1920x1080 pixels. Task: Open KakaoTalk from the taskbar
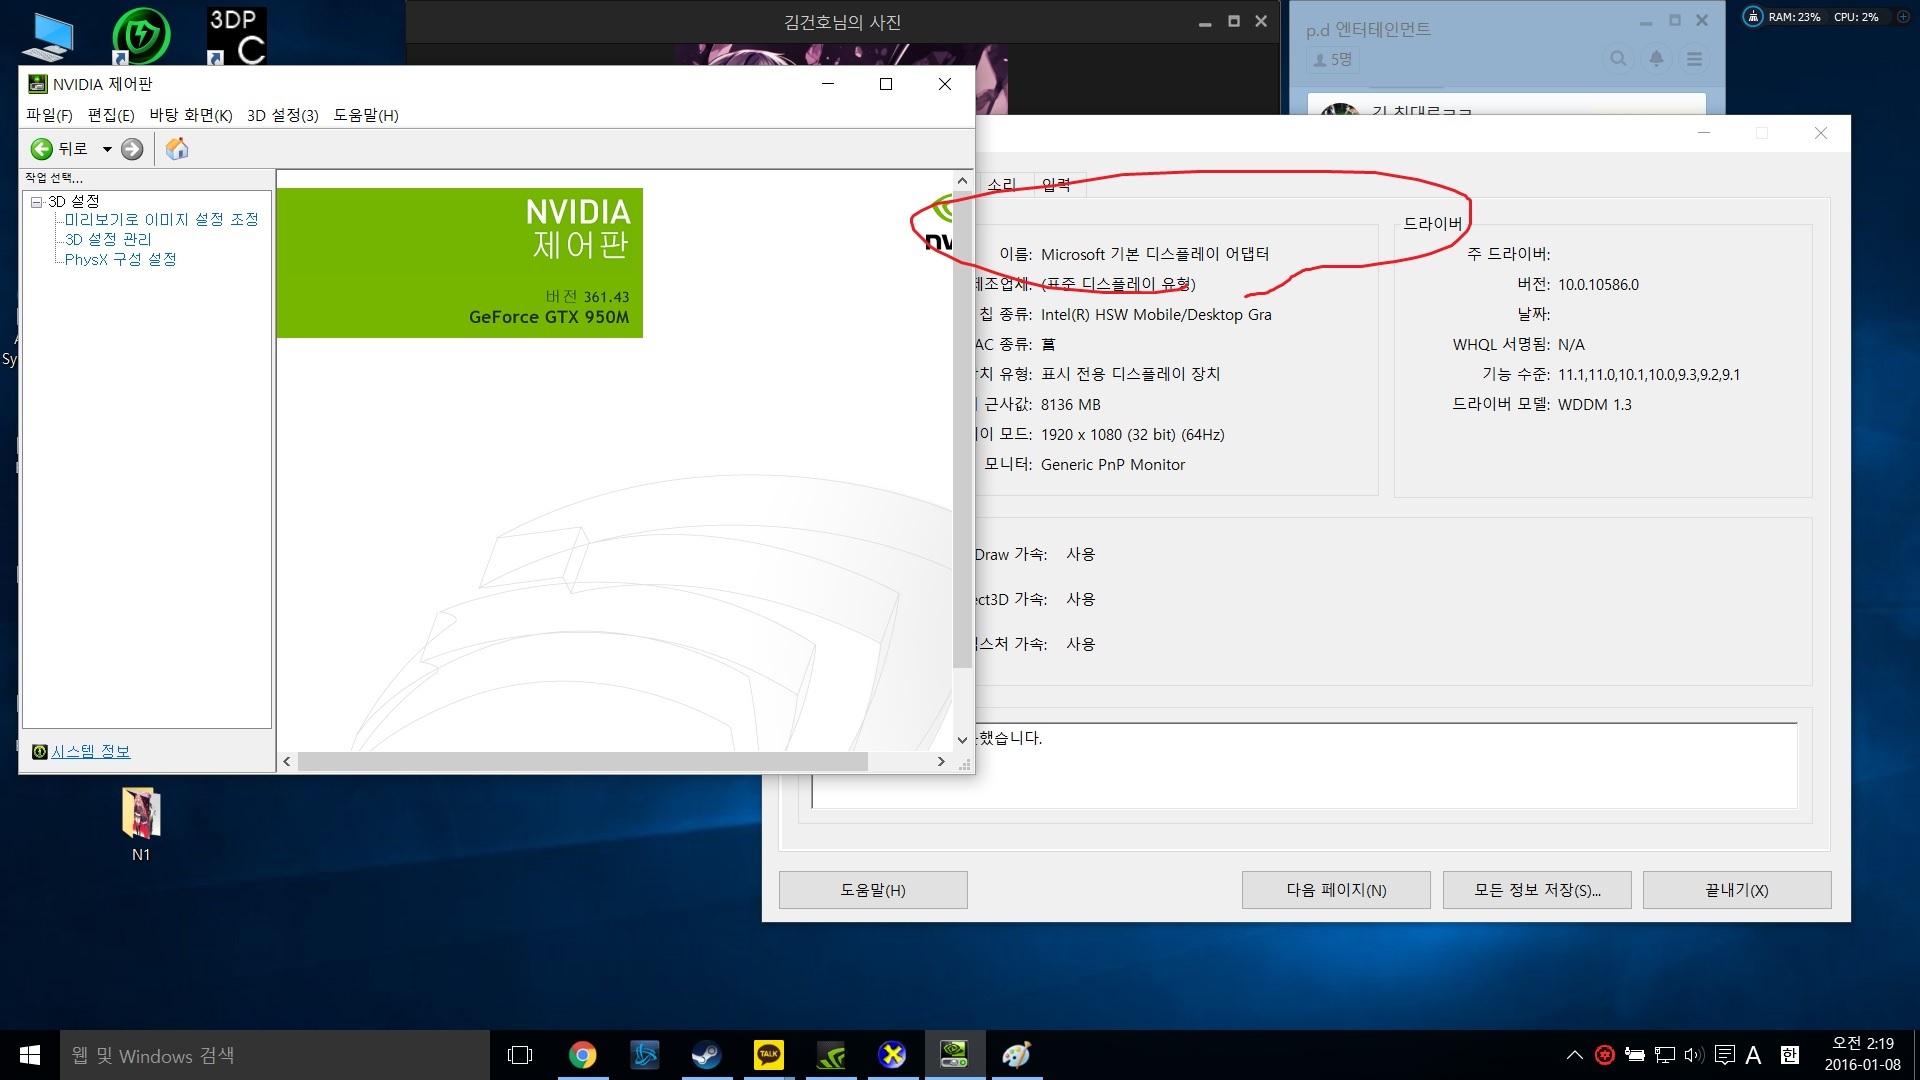[769, 1055]
